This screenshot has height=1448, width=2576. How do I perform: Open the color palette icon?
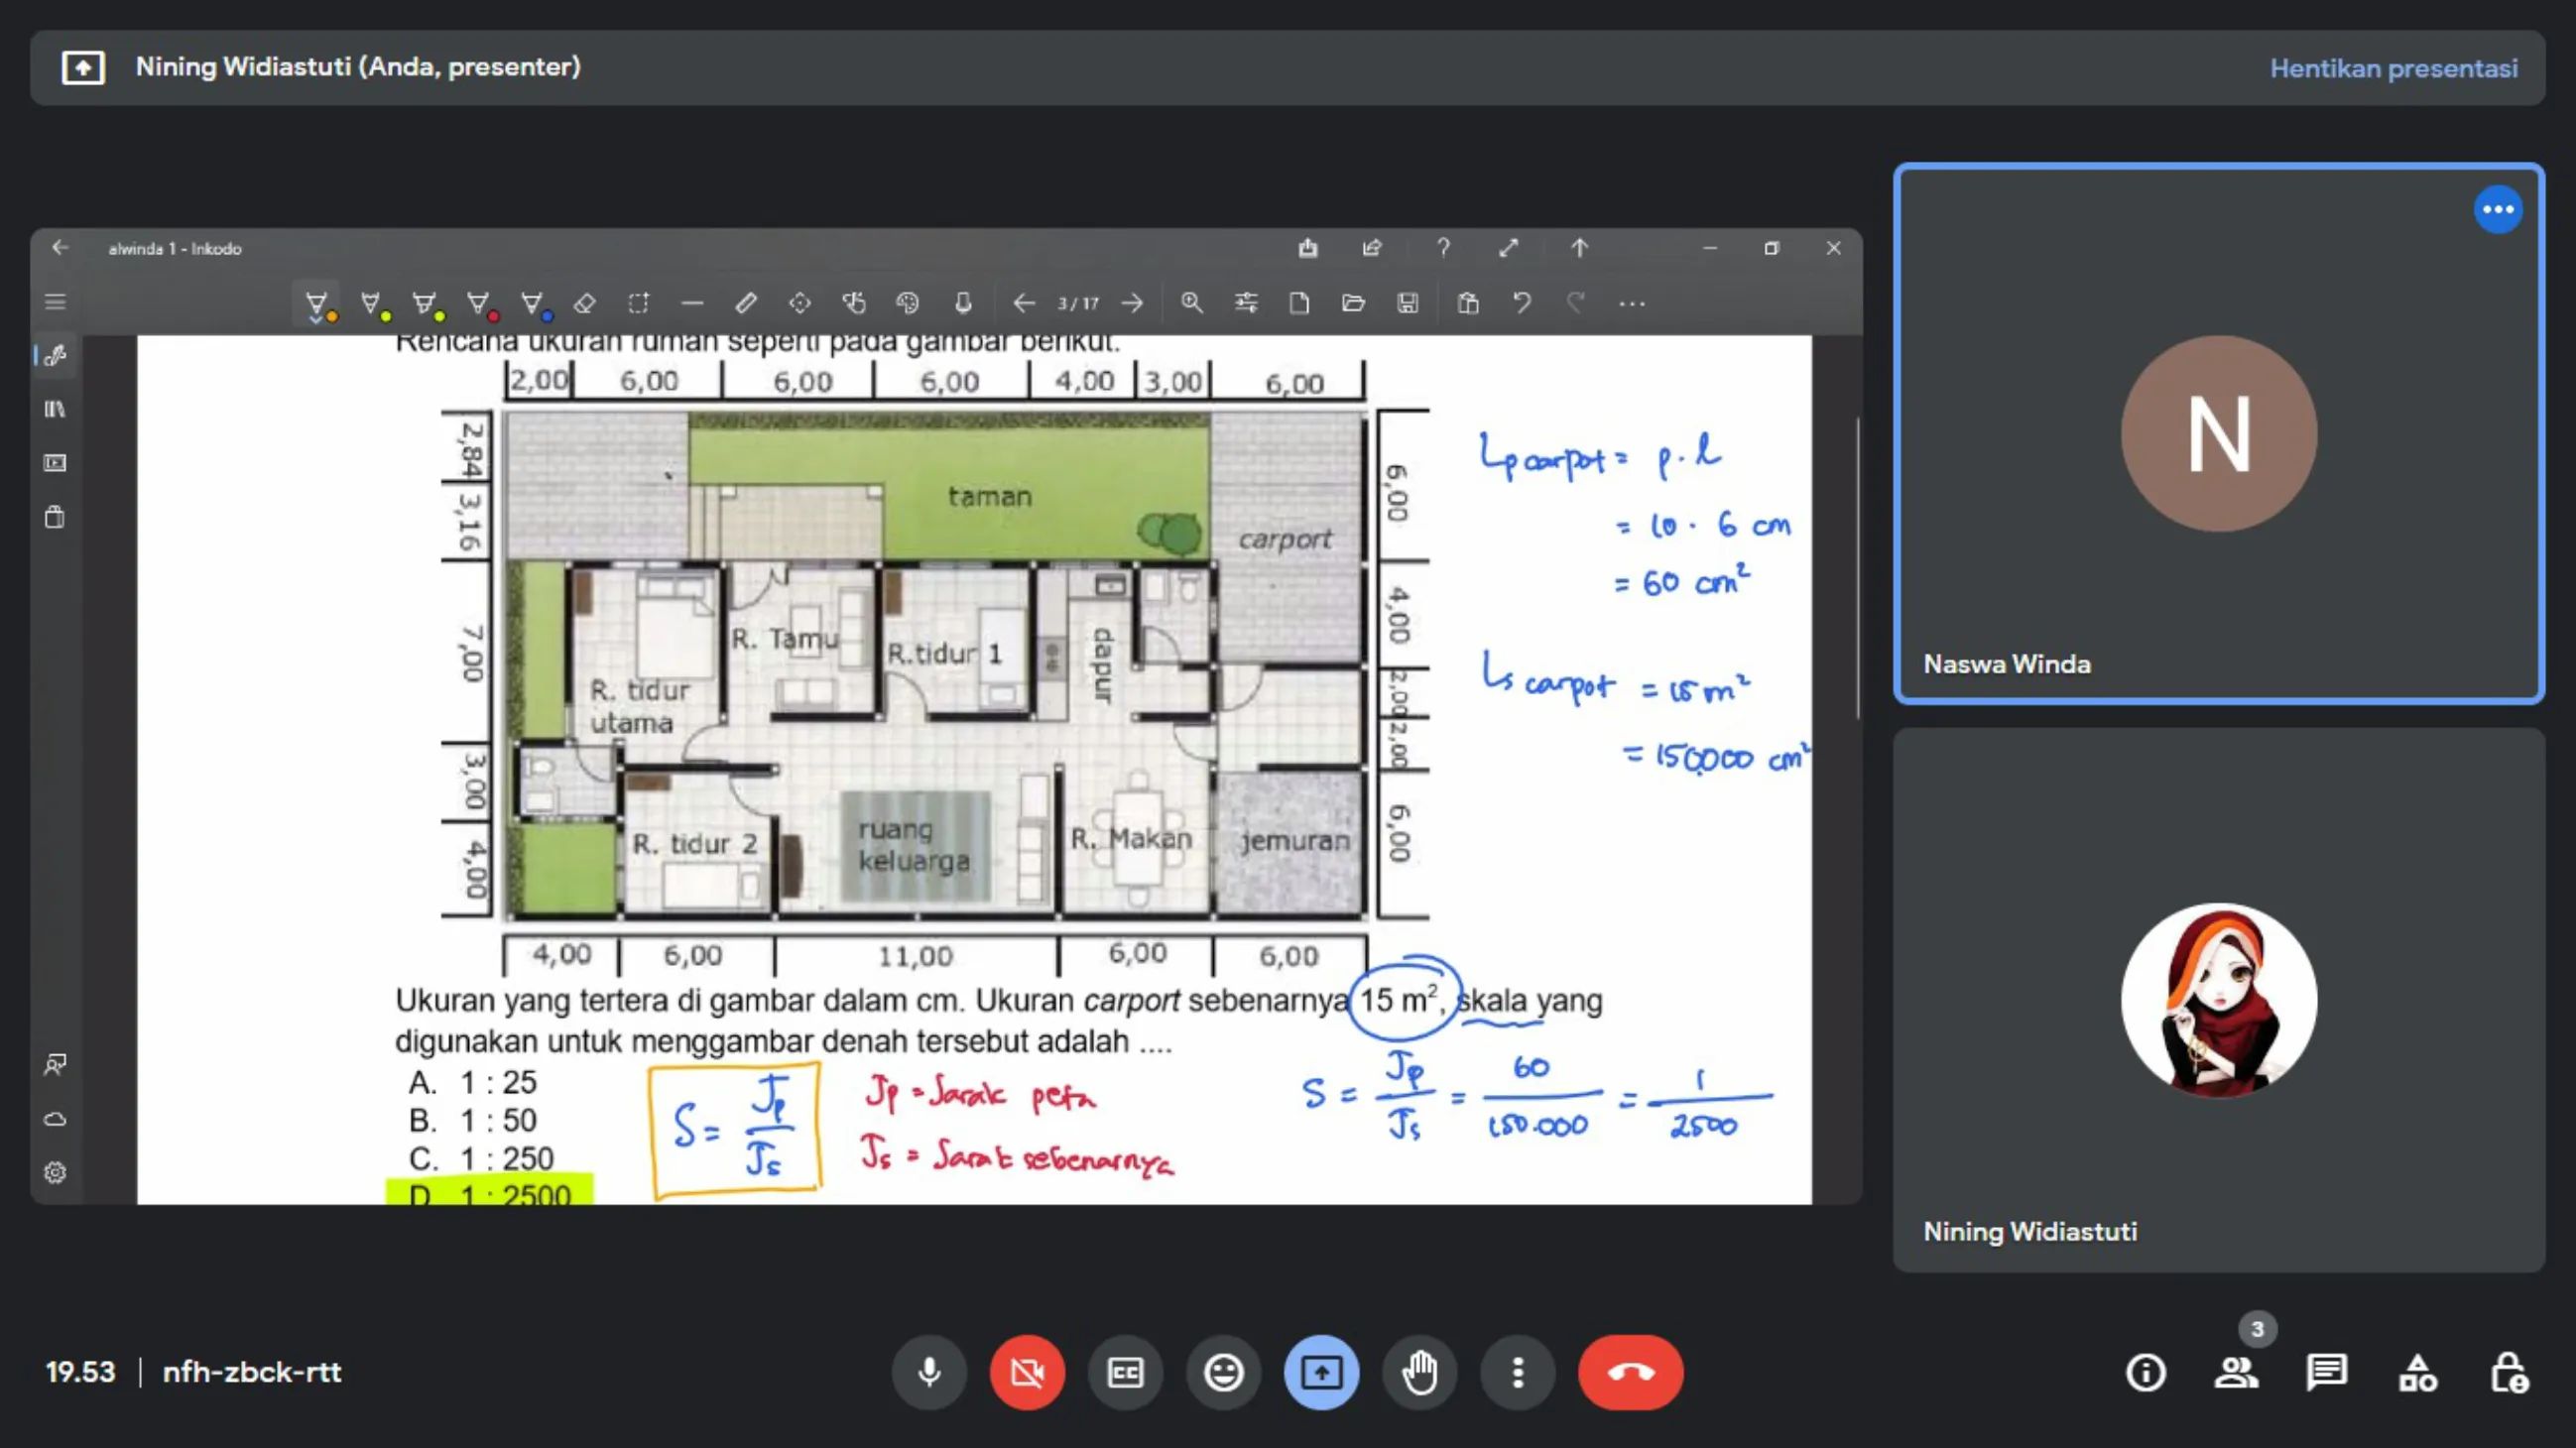907,303
